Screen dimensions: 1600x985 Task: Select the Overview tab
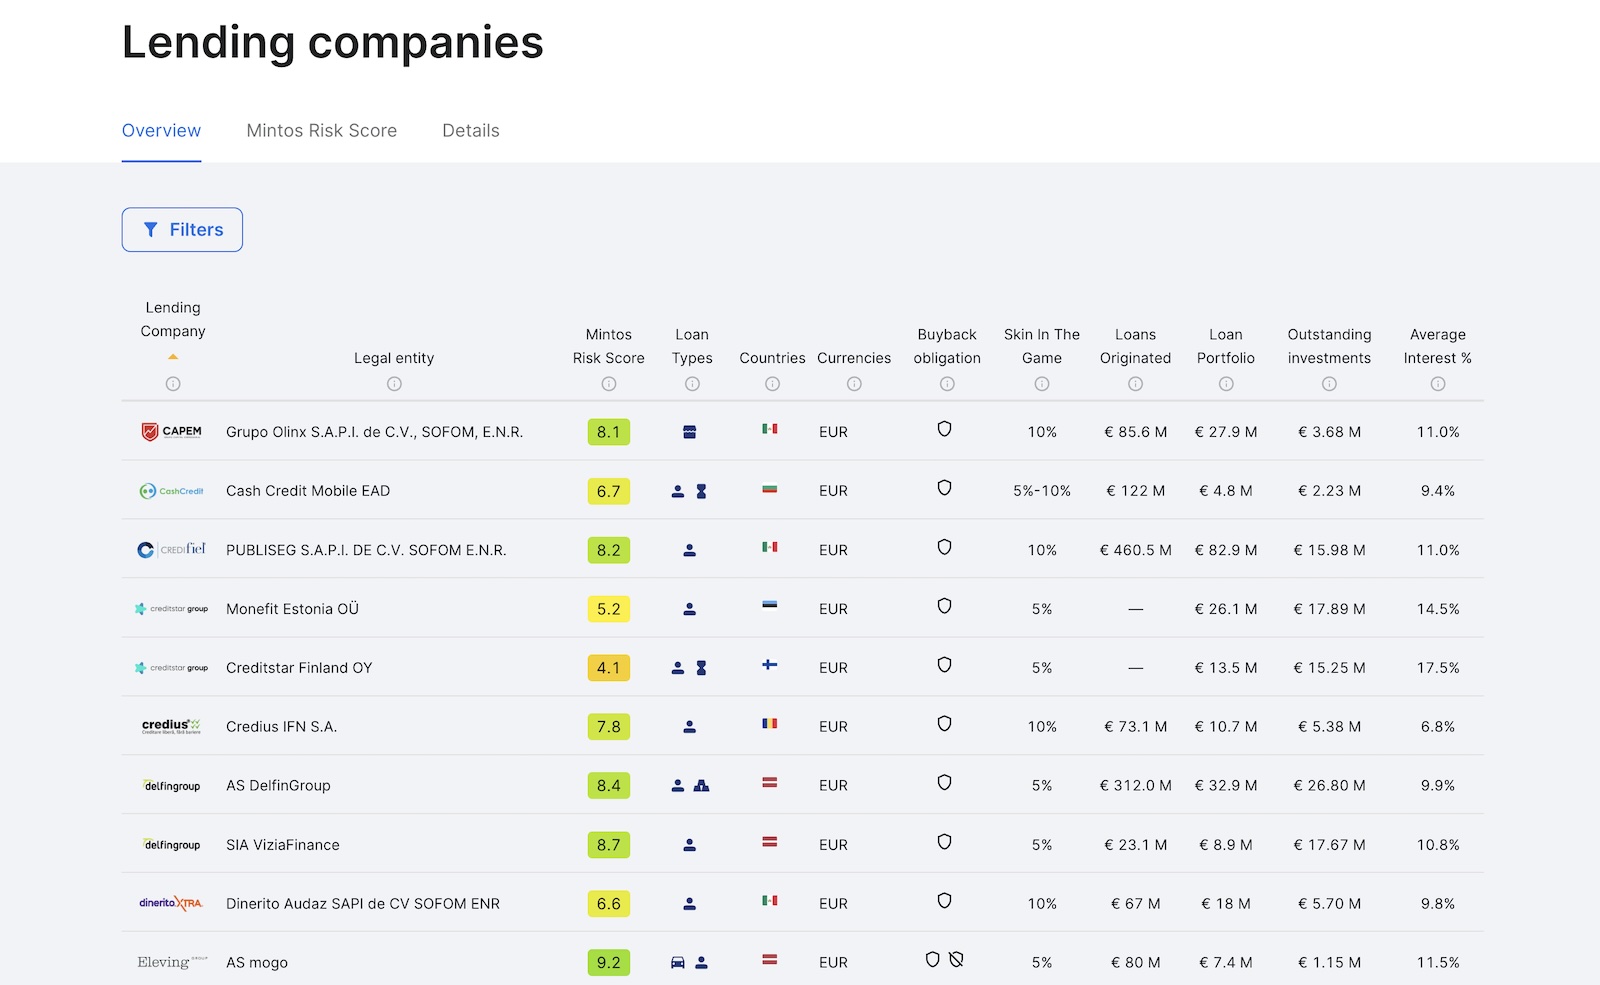tap(161, 131)
